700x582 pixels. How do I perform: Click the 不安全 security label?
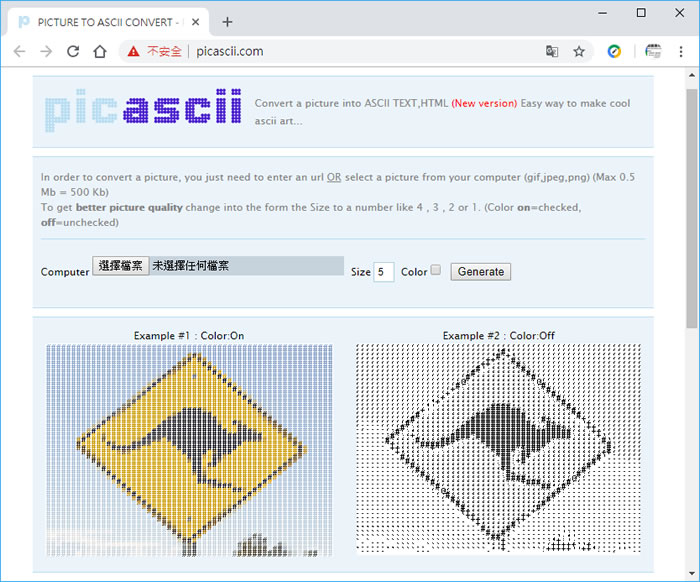(x=164, y=52)
